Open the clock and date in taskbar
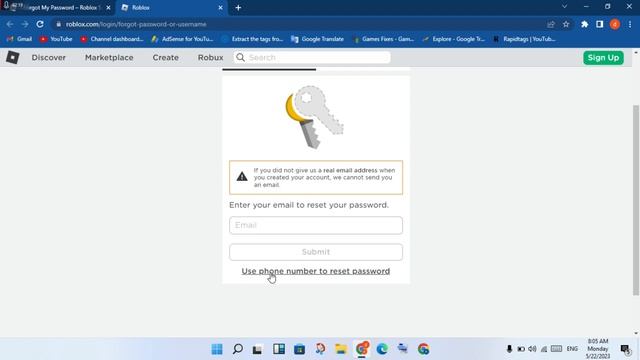Image resolution: width=640 pixels, height=360 pixels. [598, 349]
